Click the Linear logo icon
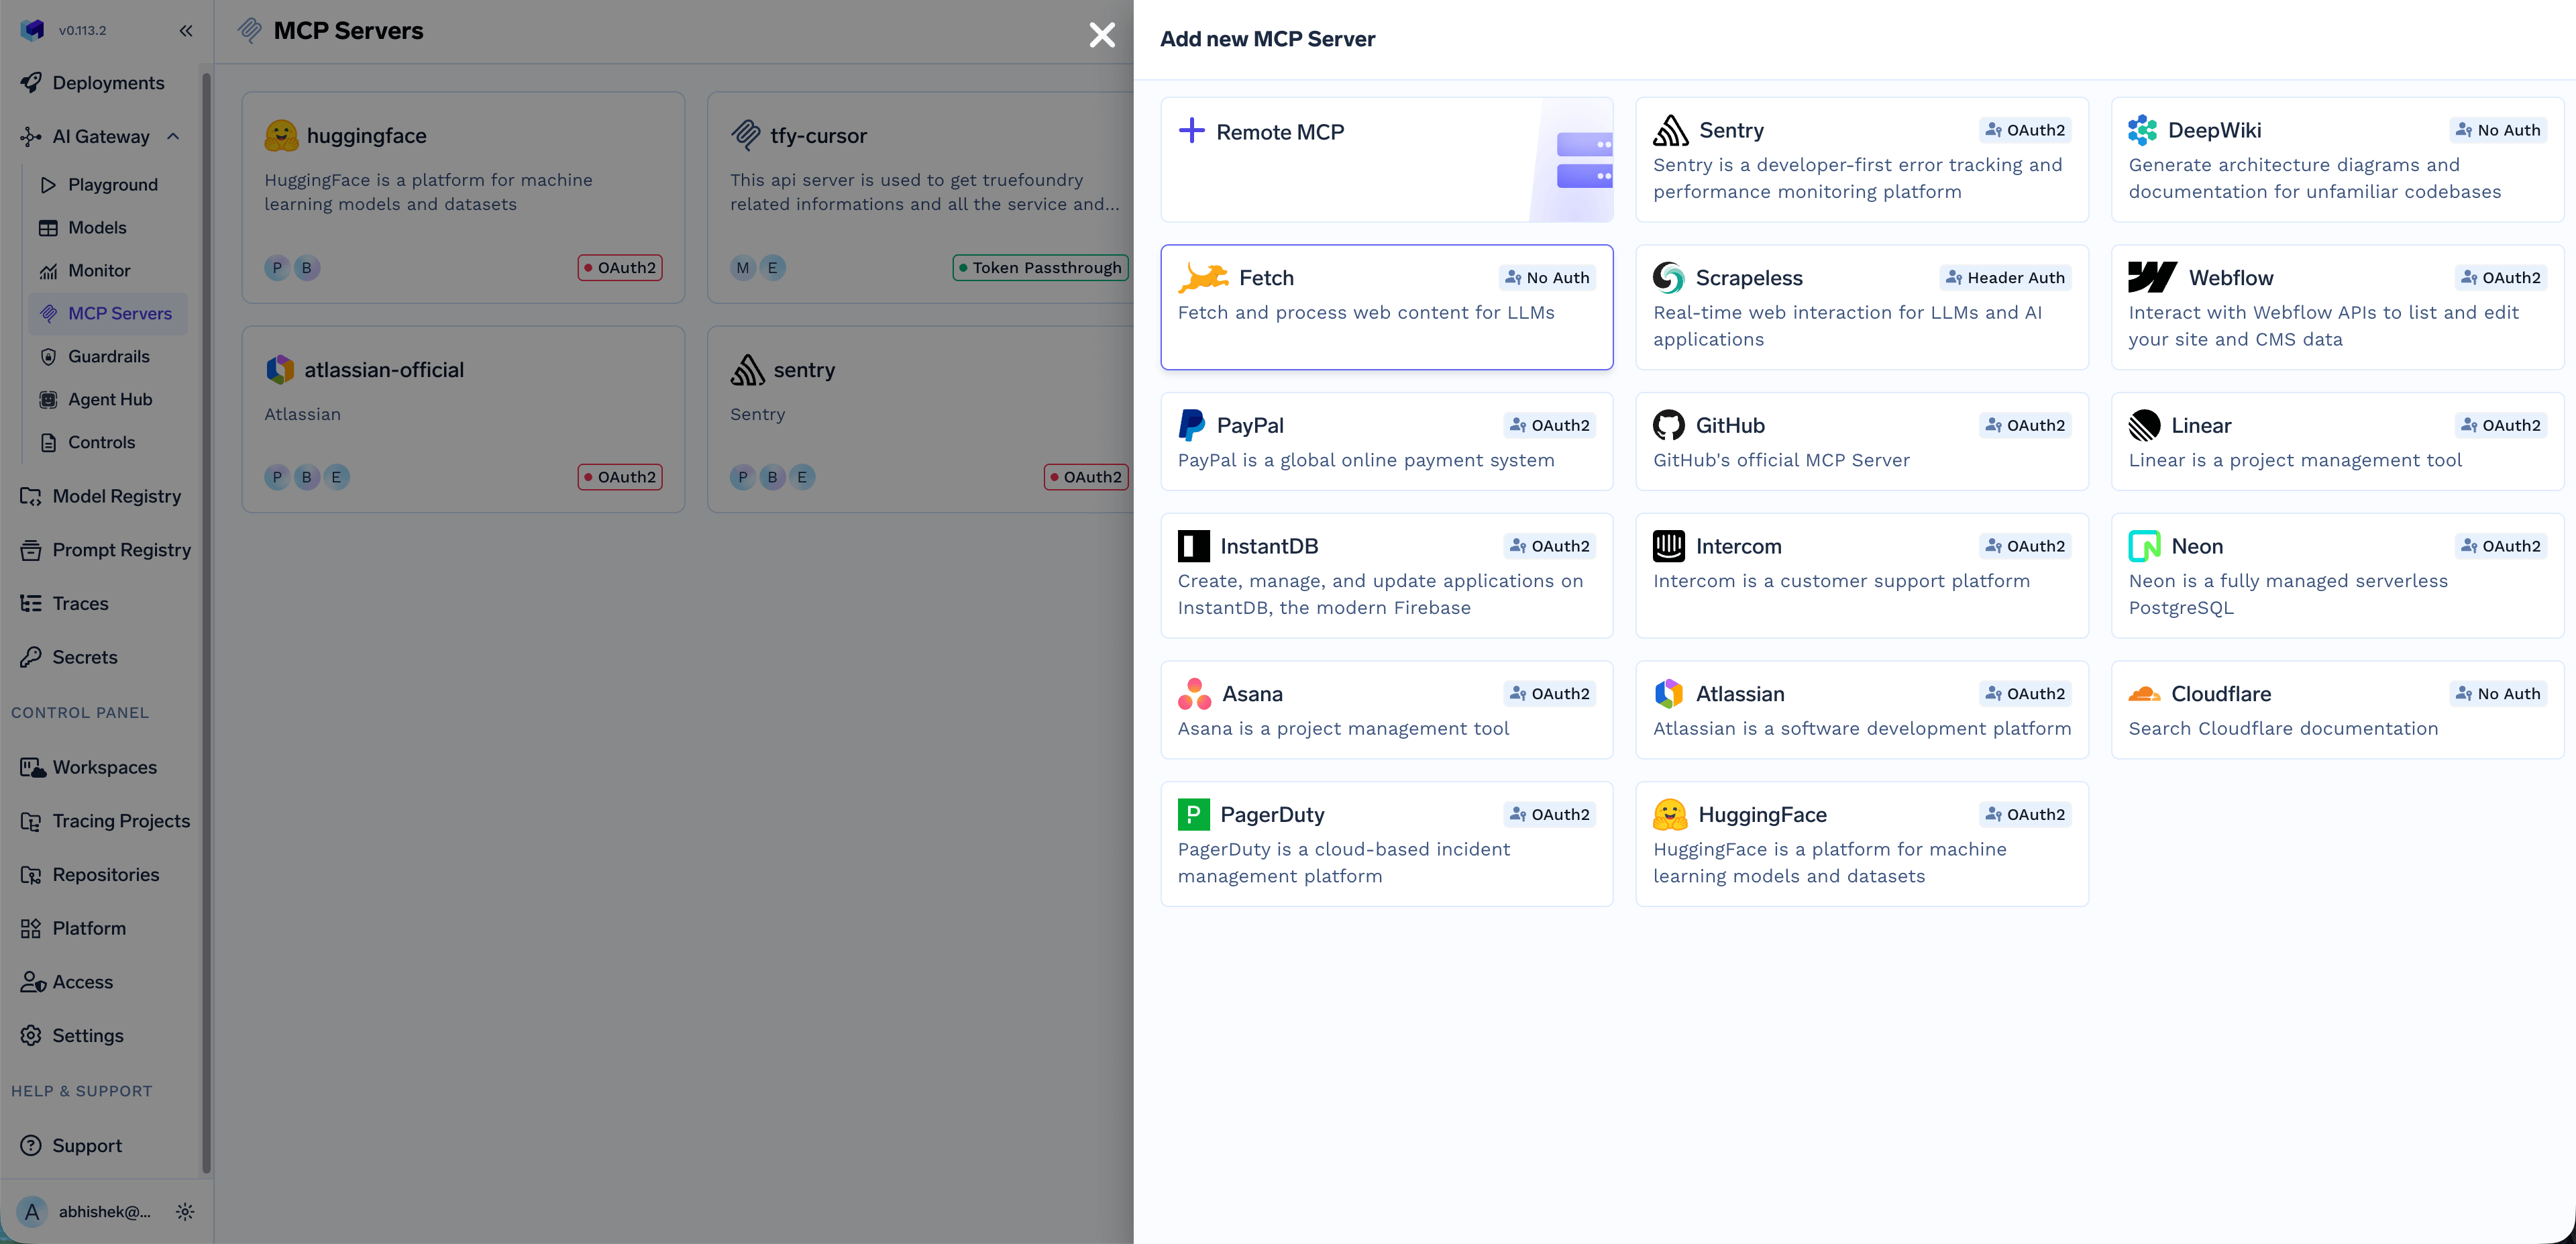 coord(2144,425)
